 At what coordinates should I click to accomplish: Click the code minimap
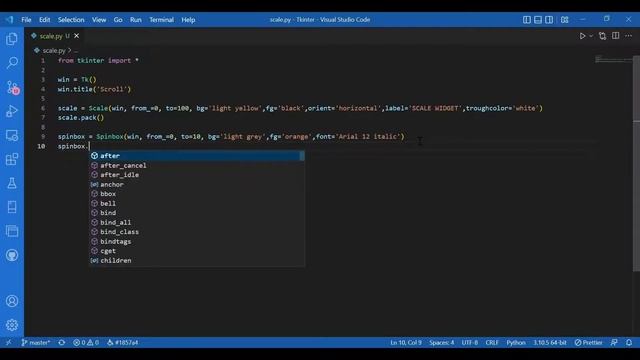[x=613, y=60]
